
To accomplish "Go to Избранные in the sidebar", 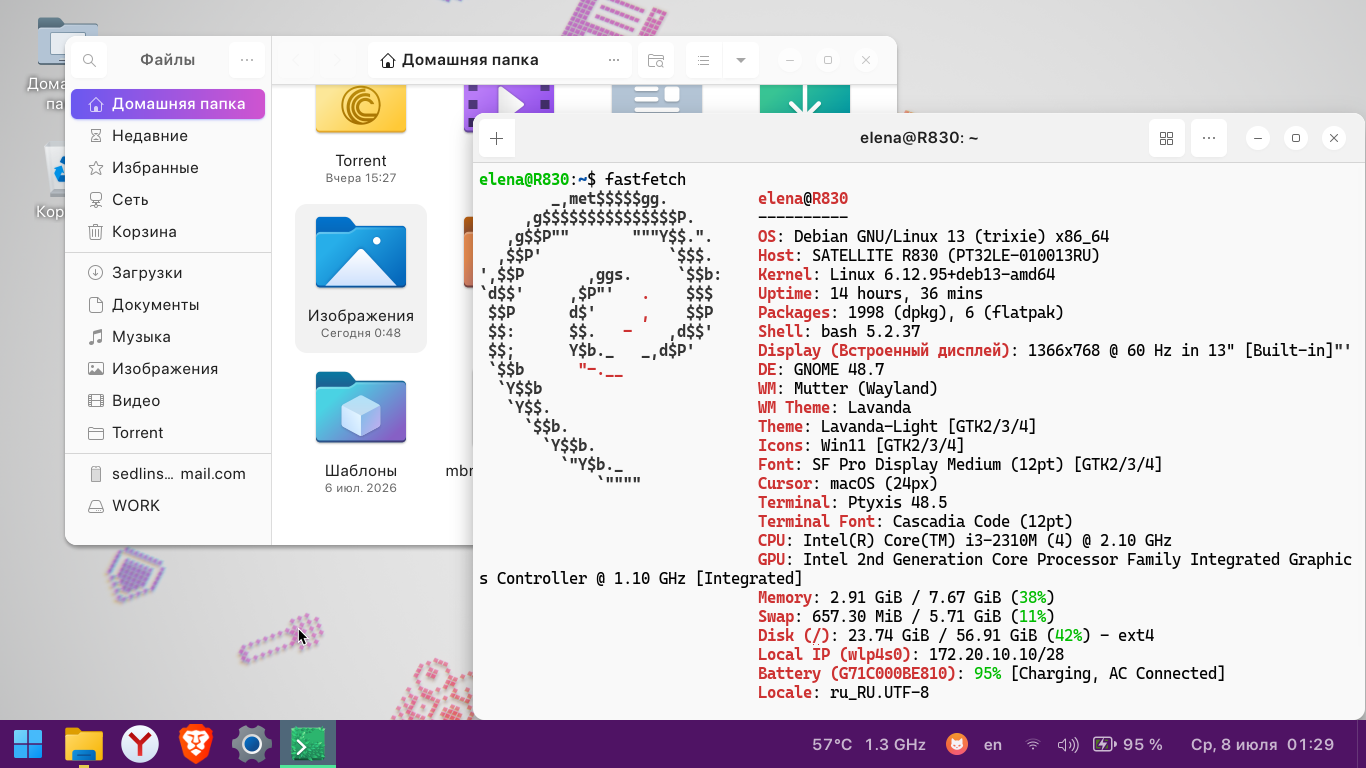I will click(x=168, y=168).
